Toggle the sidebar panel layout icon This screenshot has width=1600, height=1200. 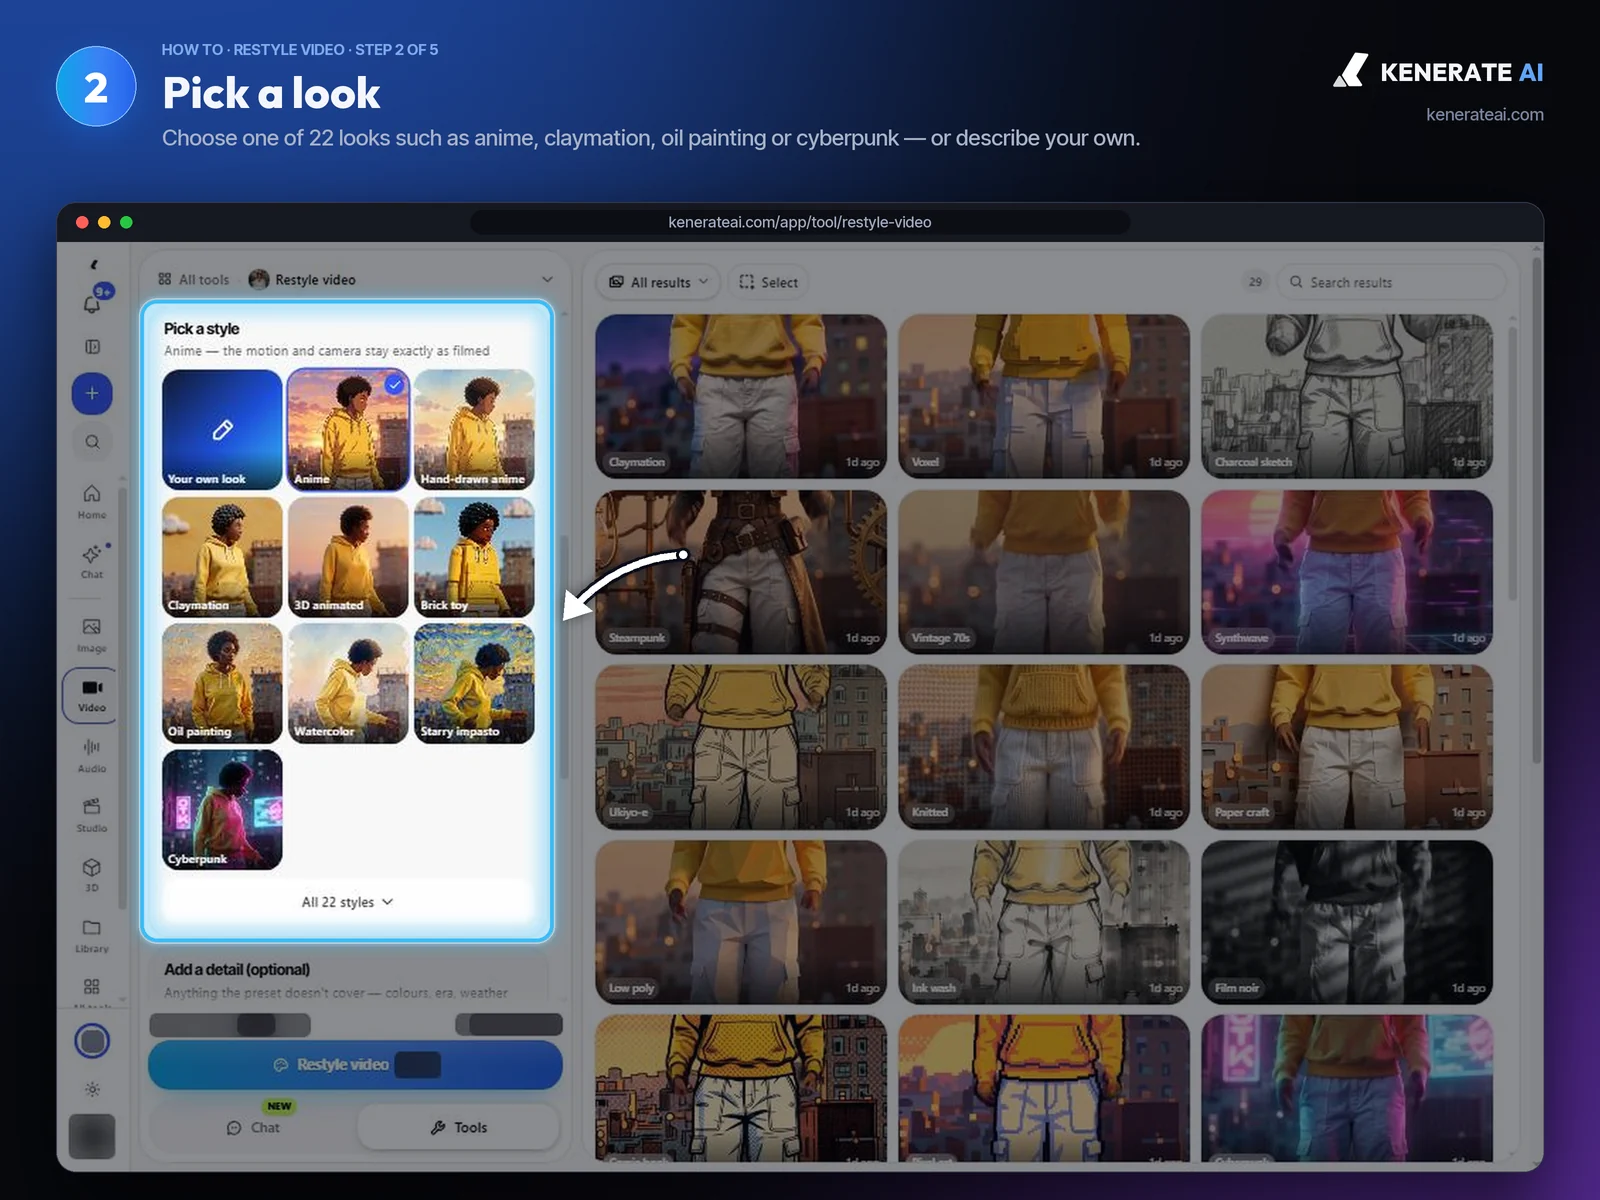[92, 346]
